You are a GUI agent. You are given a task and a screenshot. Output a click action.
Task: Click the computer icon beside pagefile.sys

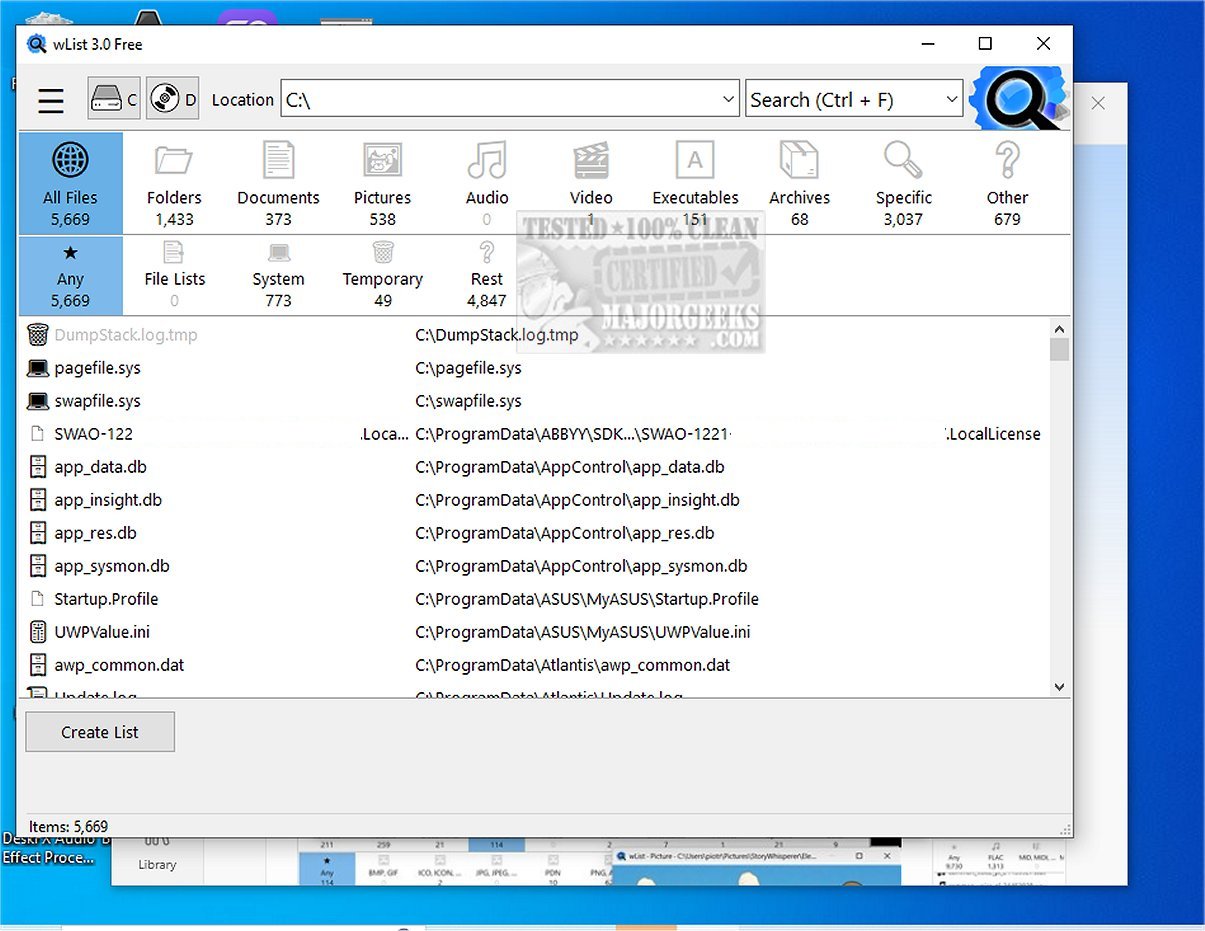(x=38, y=368)
